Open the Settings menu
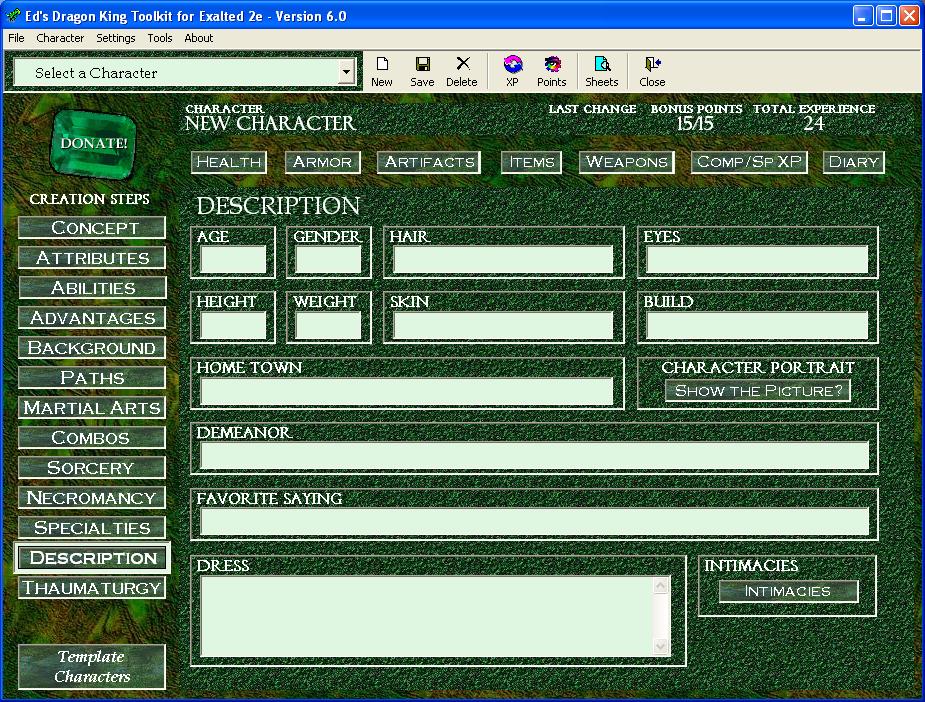Screen dimensions: 925x702 click(116, 38)
